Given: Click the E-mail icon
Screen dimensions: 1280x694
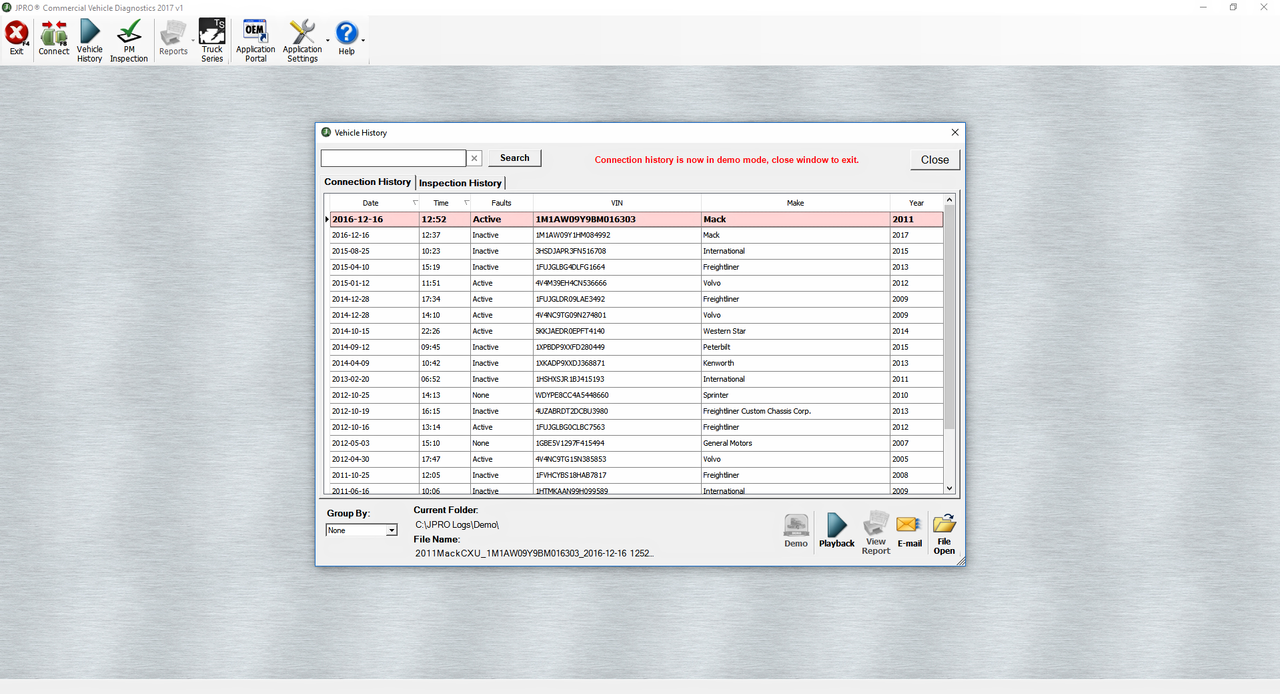Looking at the screenshot, I should pos(909,531).
